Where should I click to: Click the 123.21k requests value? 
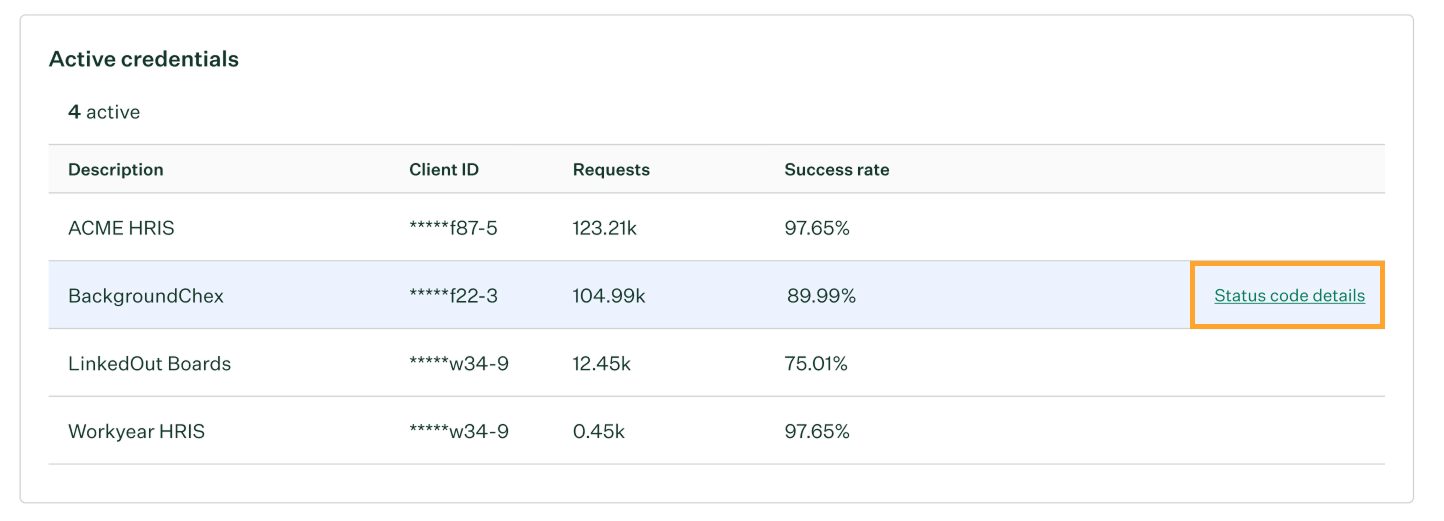pyautogui.click(x=604, y=228)
